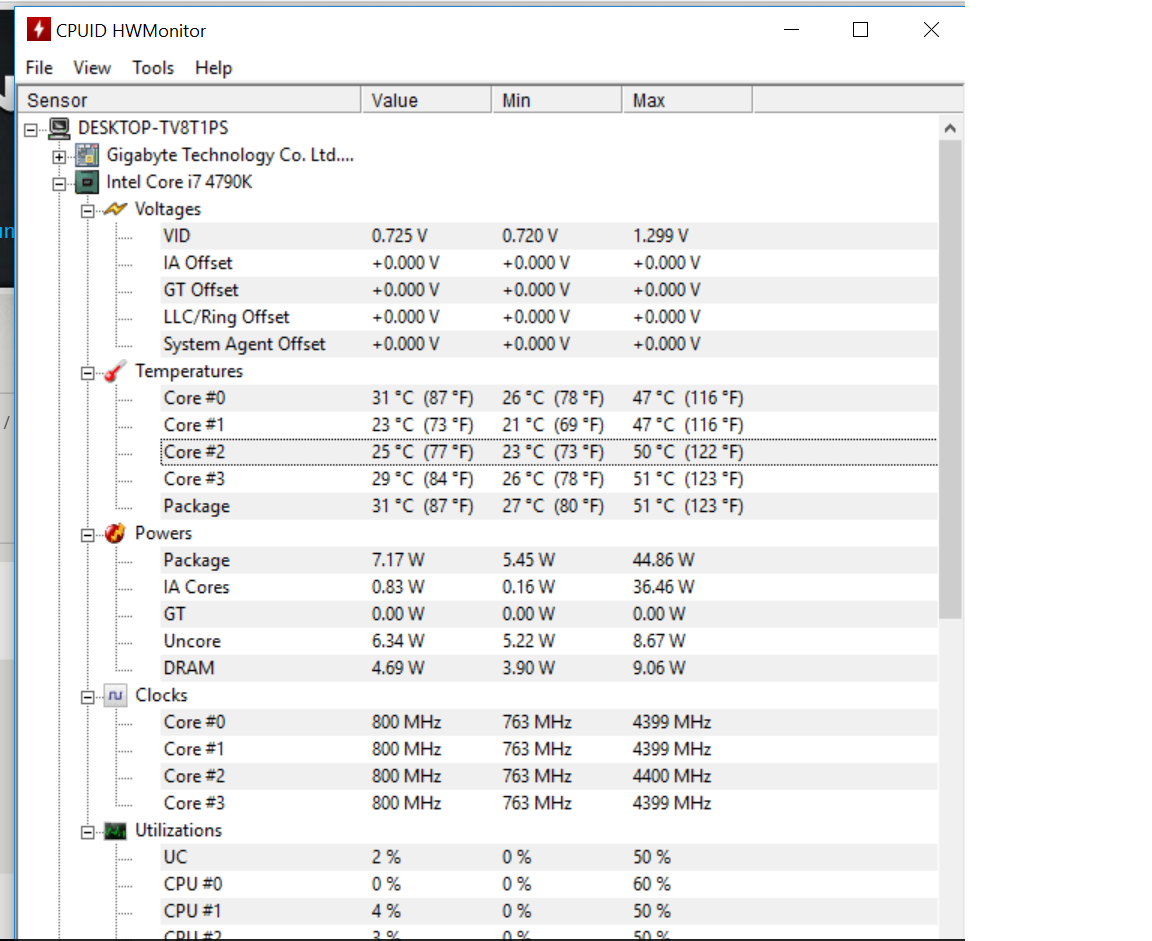Select the Uncore power row
Screen dimensions: 1152x941
549,641
